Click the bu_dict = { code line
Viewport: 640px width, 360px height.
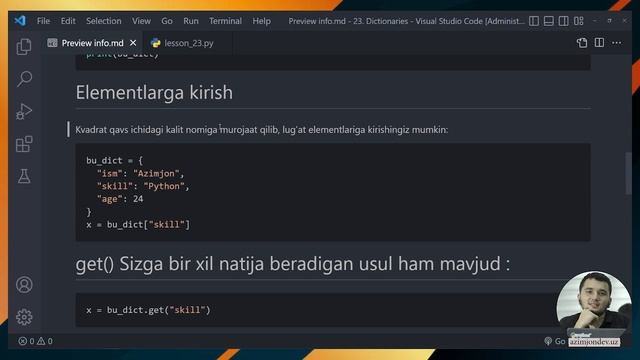point(114,160)
